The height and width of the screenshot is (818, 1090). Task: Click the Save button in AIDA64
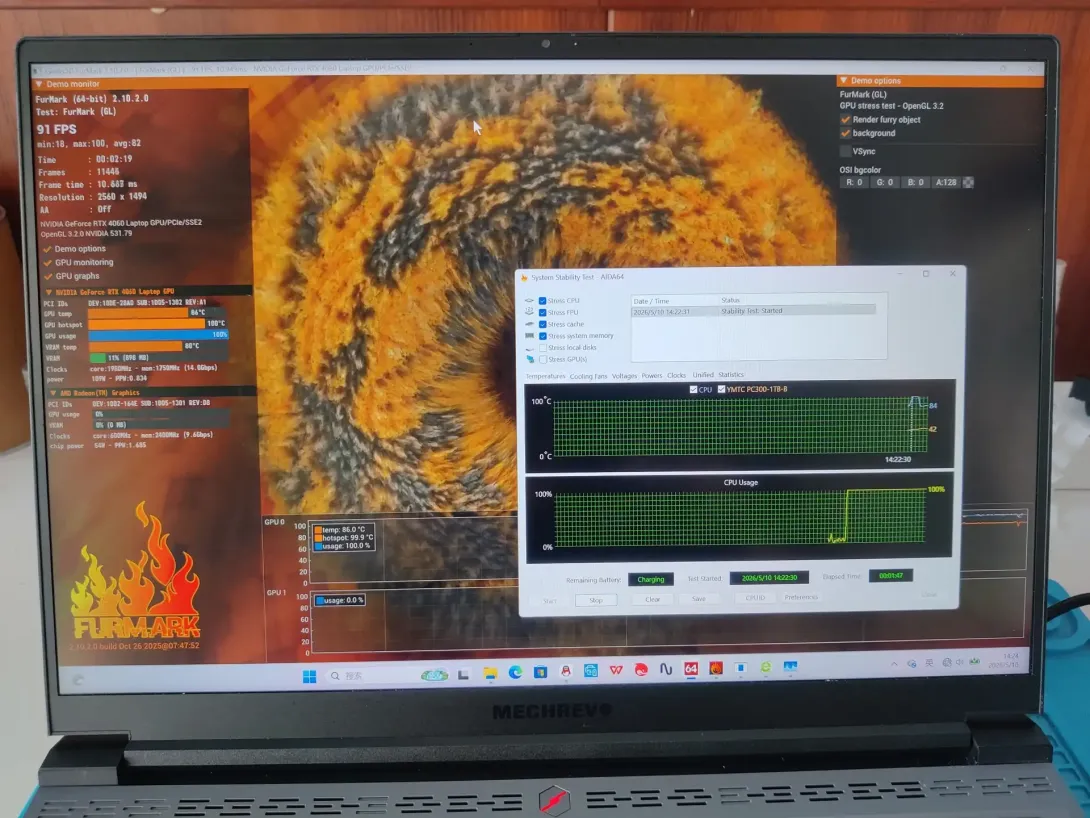(699, 598)
